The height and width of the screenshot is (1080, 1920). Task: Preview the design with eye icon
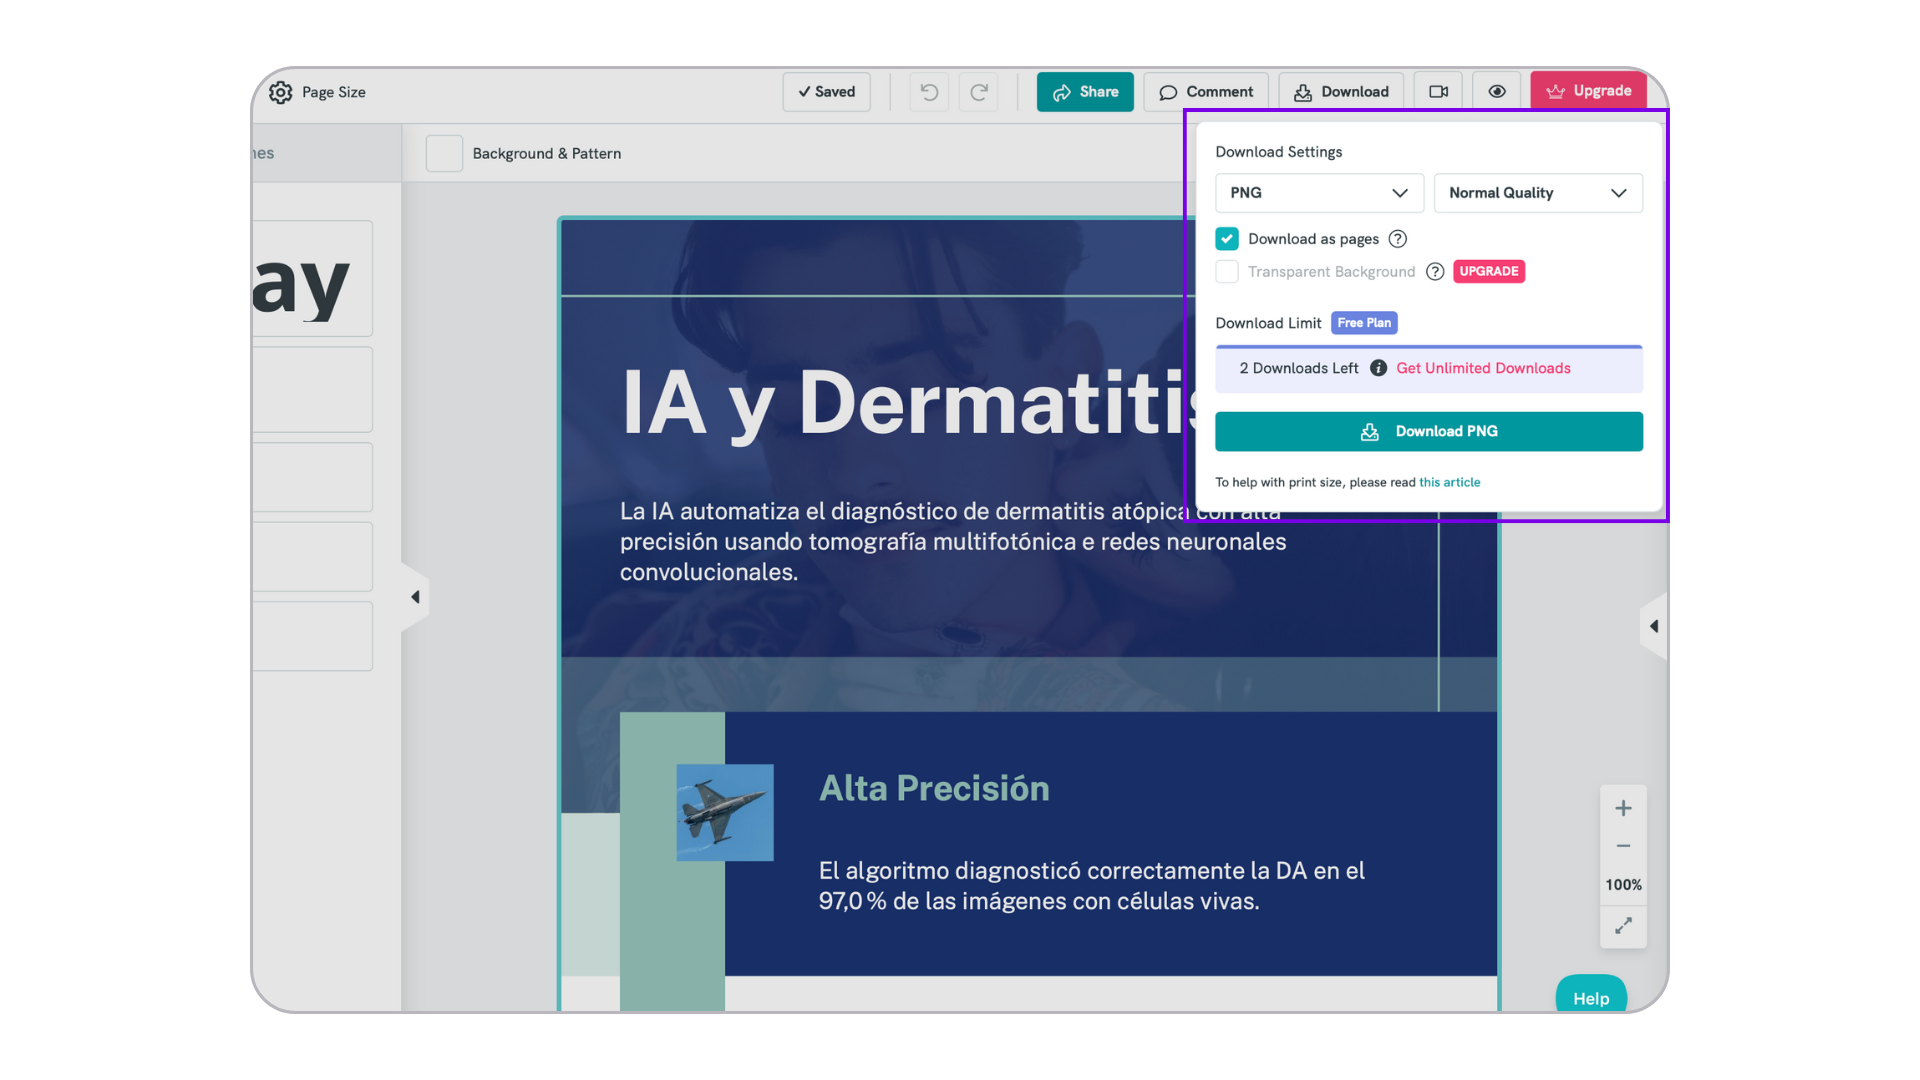(1497, 92)
